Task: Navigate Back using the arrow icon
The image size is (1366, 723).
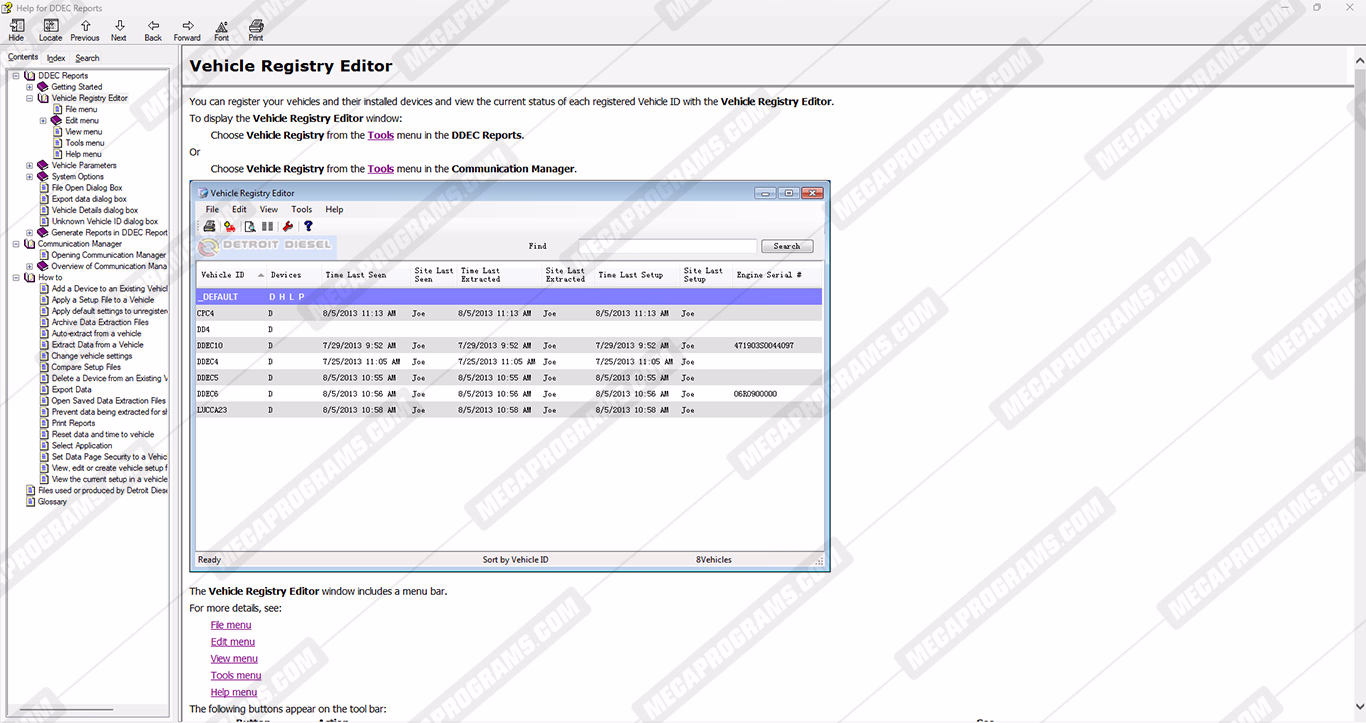Action: [x=153, y=29]
